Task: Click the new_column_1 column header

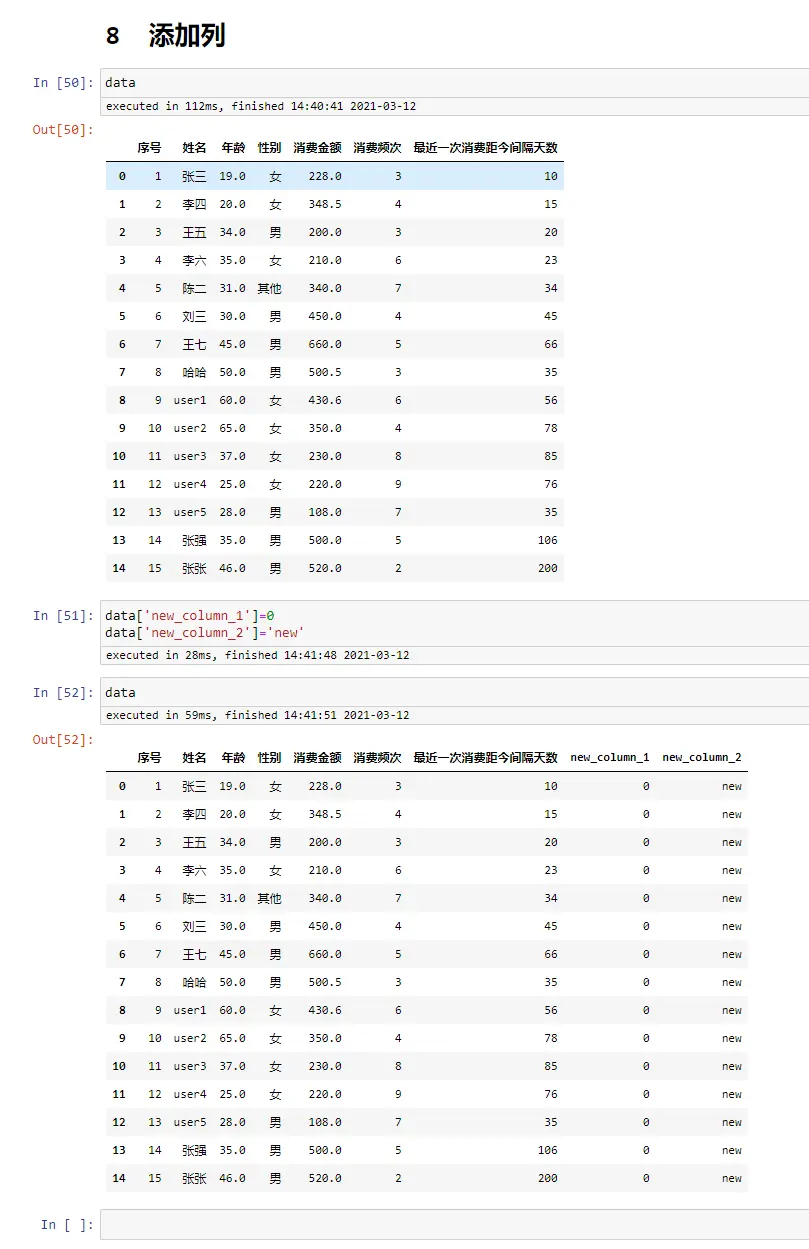Action: pos(609,757)
